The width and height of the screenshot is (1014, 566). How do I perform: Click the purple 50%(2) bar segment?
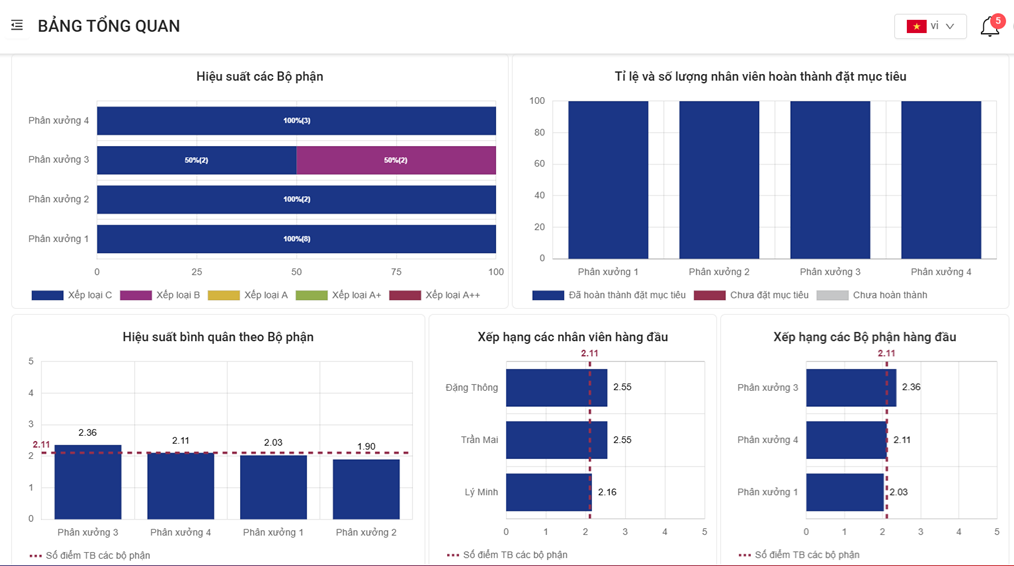(396, 160)
